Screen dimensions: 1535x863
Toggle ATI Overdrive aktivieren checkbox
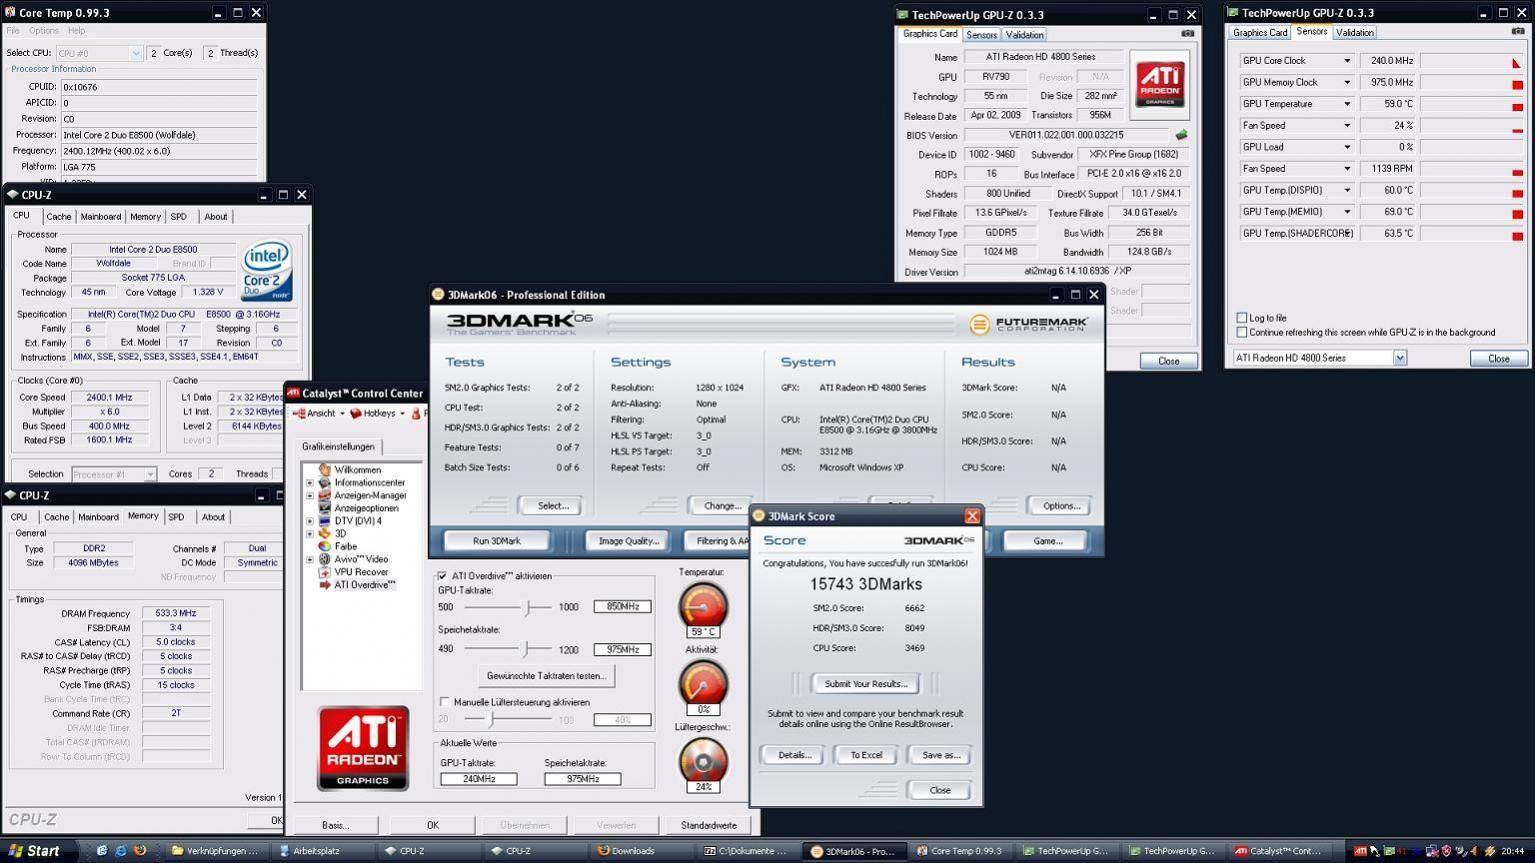[442, 576]
